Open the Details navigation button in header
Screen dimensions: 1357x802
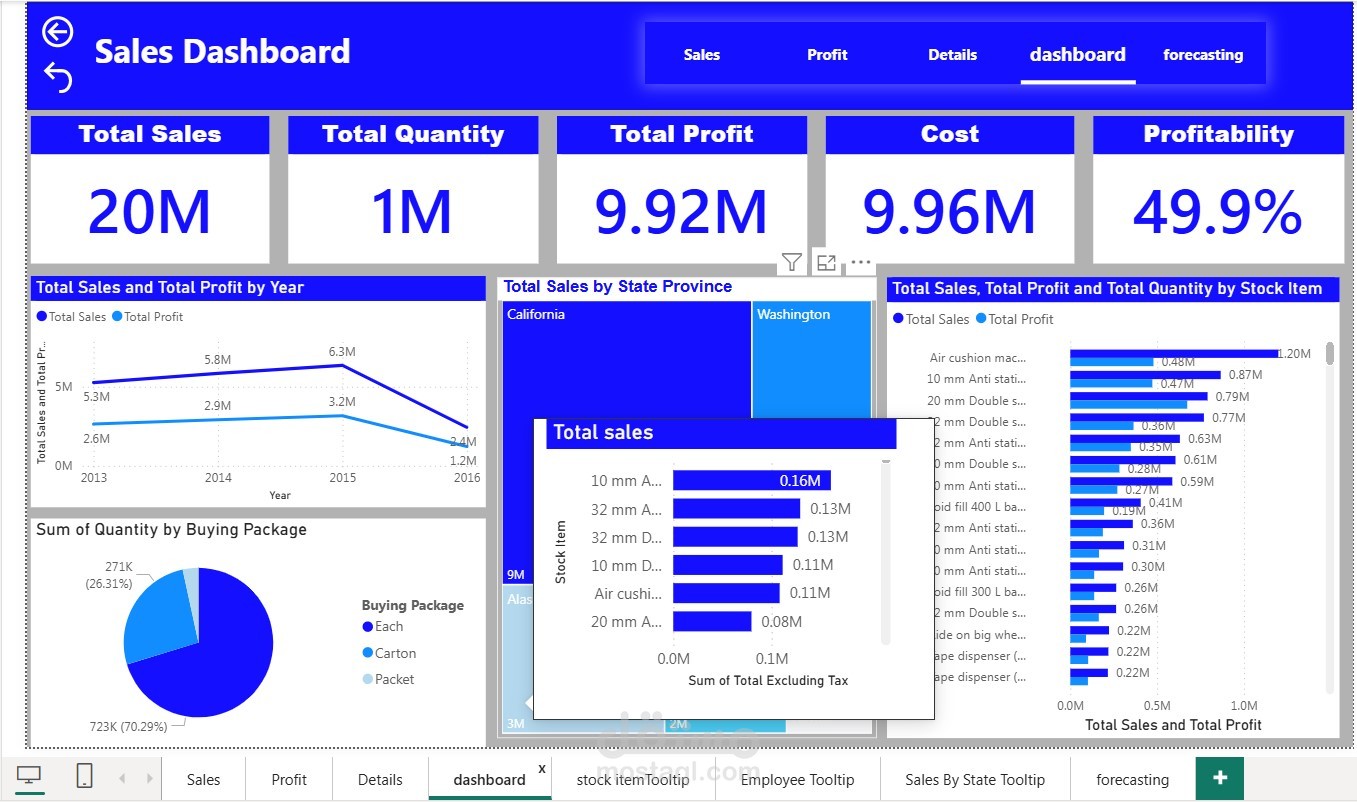952,55
